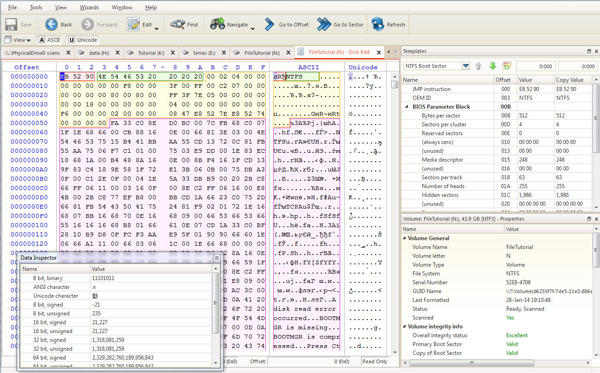Click the second 0:000 field in Templates
600x373 pixels.
tap(578, 66)
